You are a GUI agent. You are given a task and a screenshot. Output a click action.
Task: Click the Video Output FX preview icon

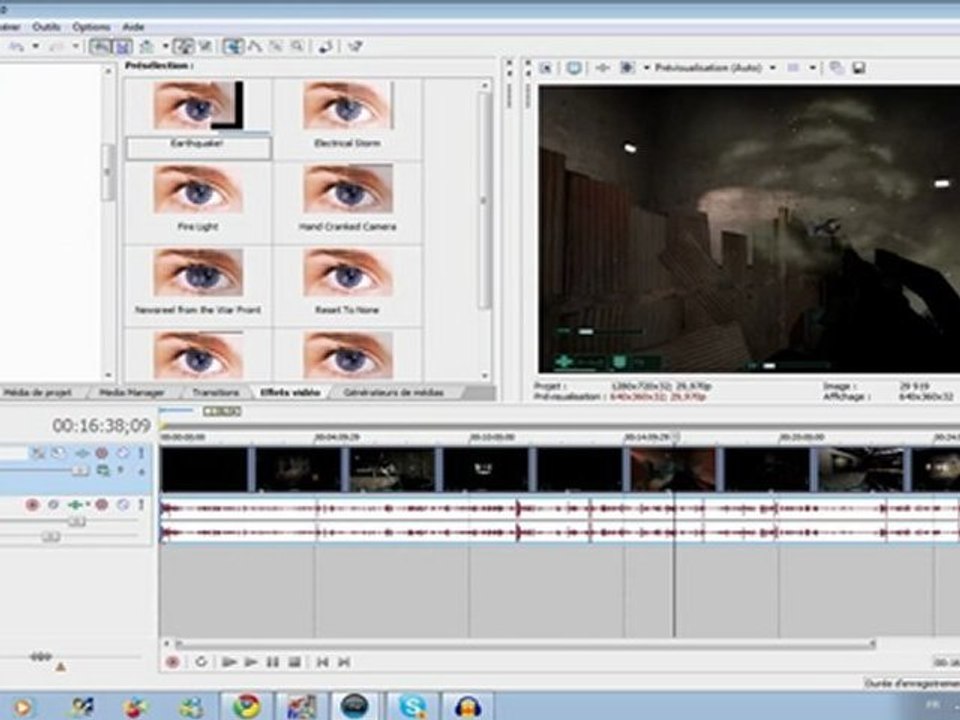pyautogui.click(x=602, y=67)
